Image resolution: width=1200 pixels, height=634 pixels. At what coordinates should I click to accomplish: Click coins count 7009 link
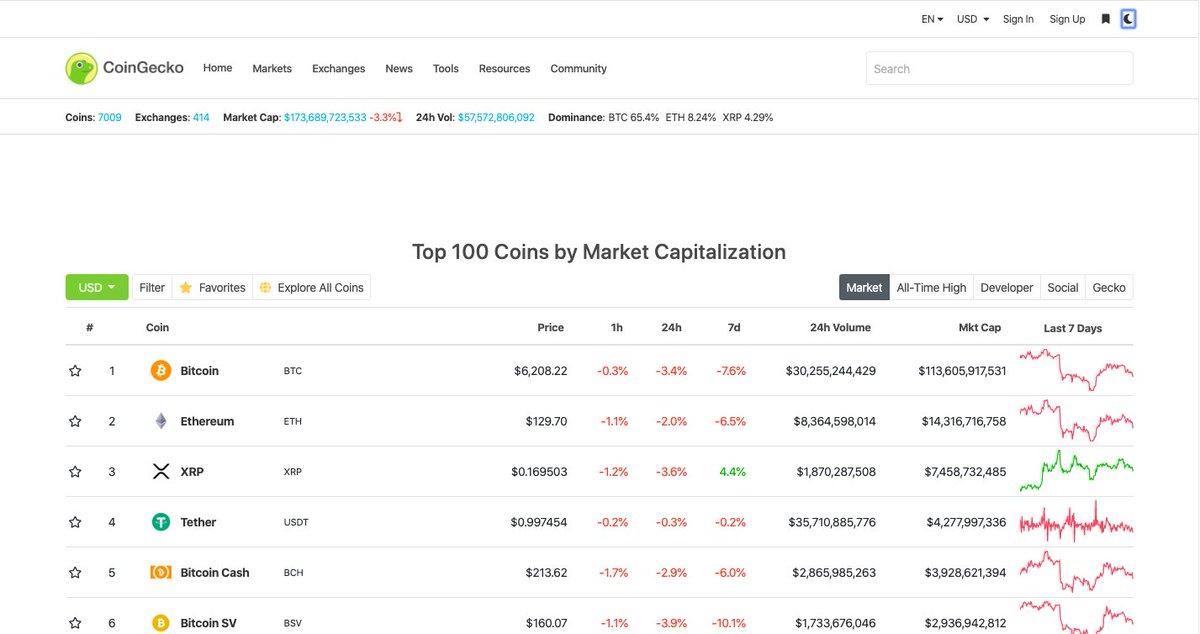pyautogui.click(x=110, y=117)
